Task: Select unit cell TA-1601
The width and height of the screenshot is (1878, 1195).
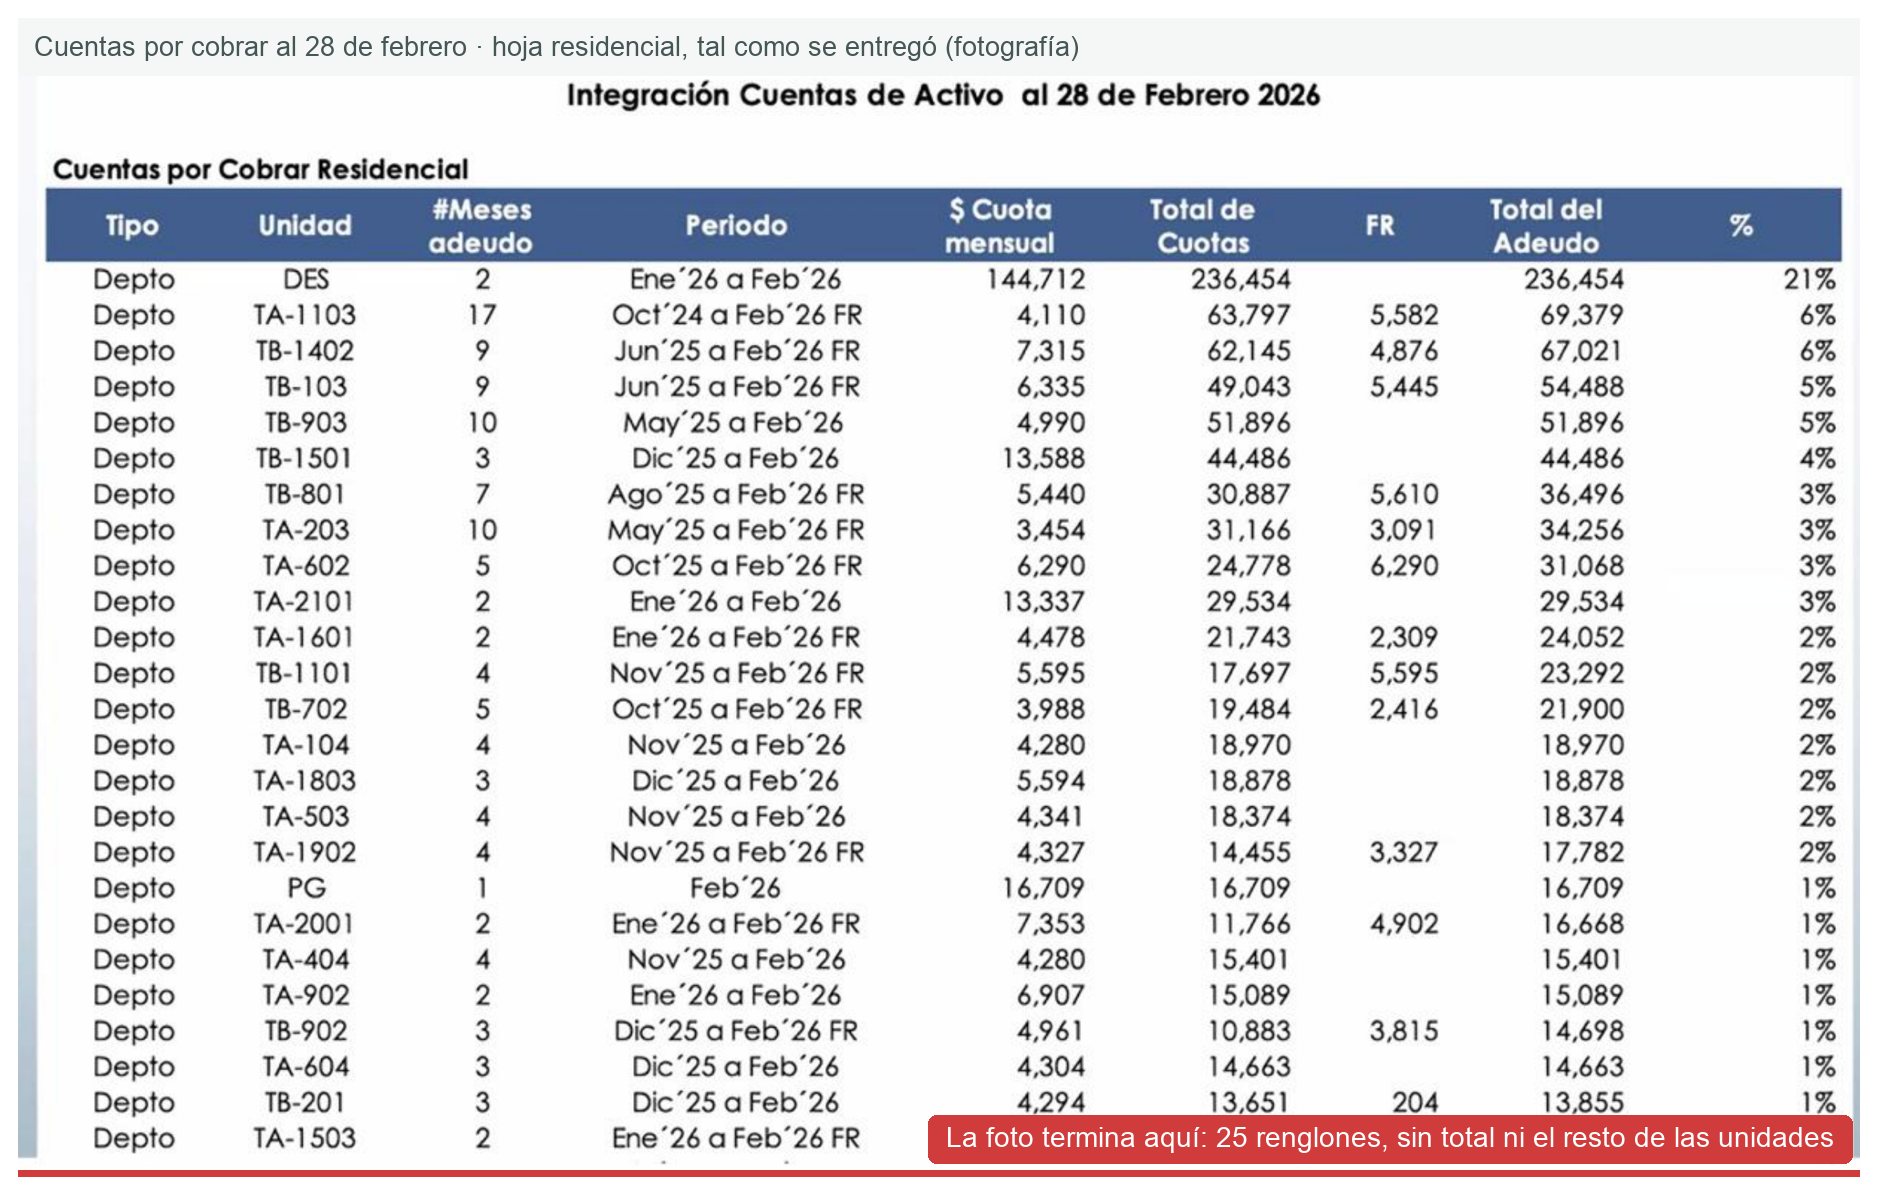Action: click(304, 638)
